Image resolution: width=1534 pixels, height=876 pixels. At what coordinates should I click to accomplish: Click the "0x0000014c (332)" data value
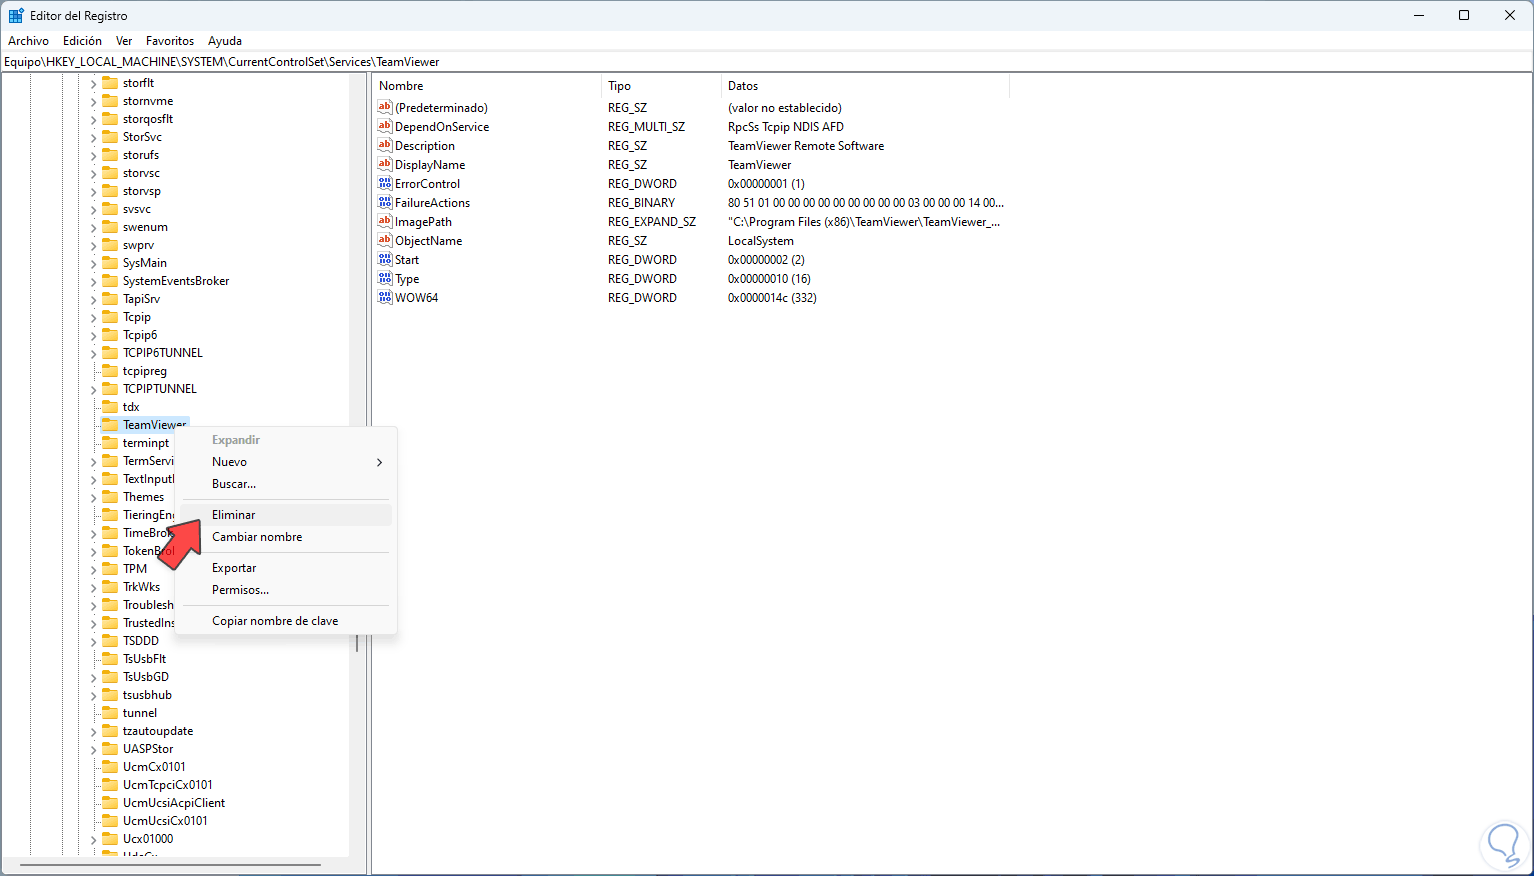(772, 298)
